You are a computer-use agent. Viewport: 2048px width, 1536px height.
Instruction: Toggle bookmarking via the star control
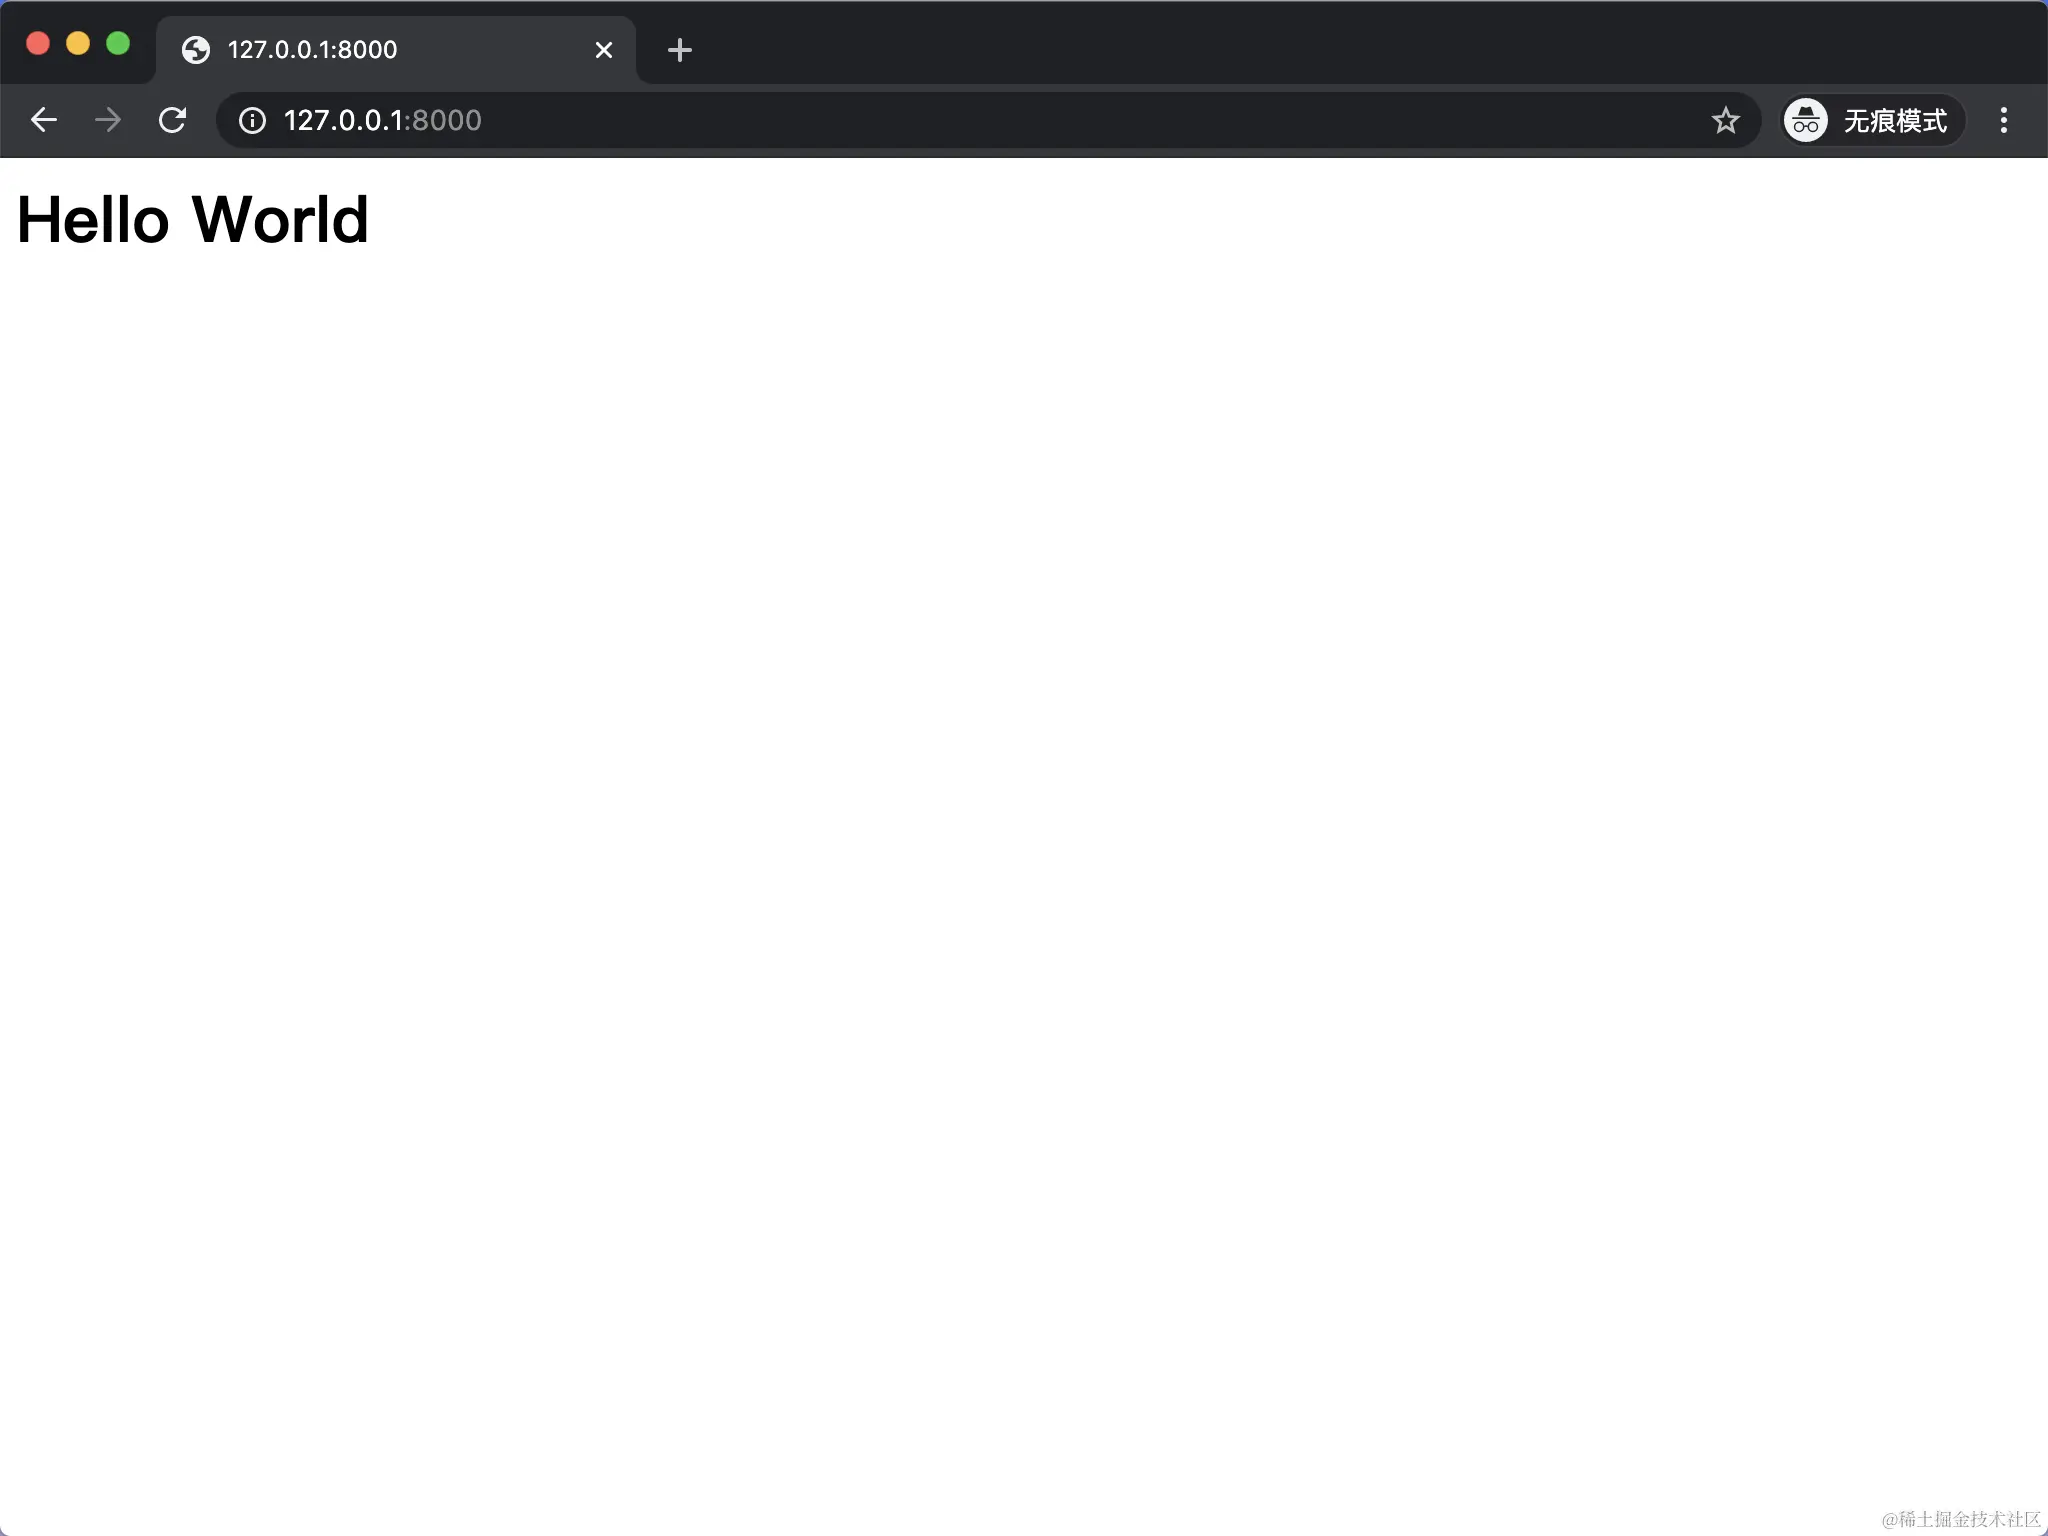(1725, 120)
